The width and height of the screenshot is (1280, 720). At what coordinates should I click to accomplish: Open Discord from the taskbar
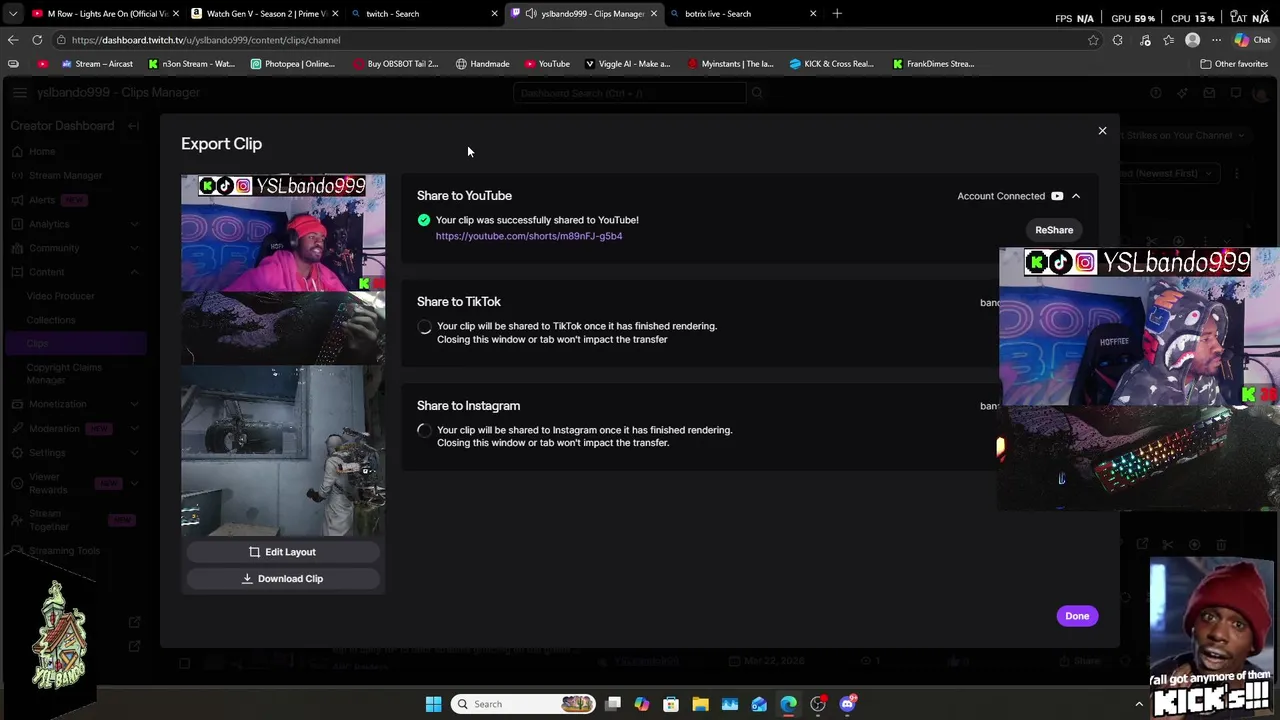pyautogui.click(x=848, y=704)
